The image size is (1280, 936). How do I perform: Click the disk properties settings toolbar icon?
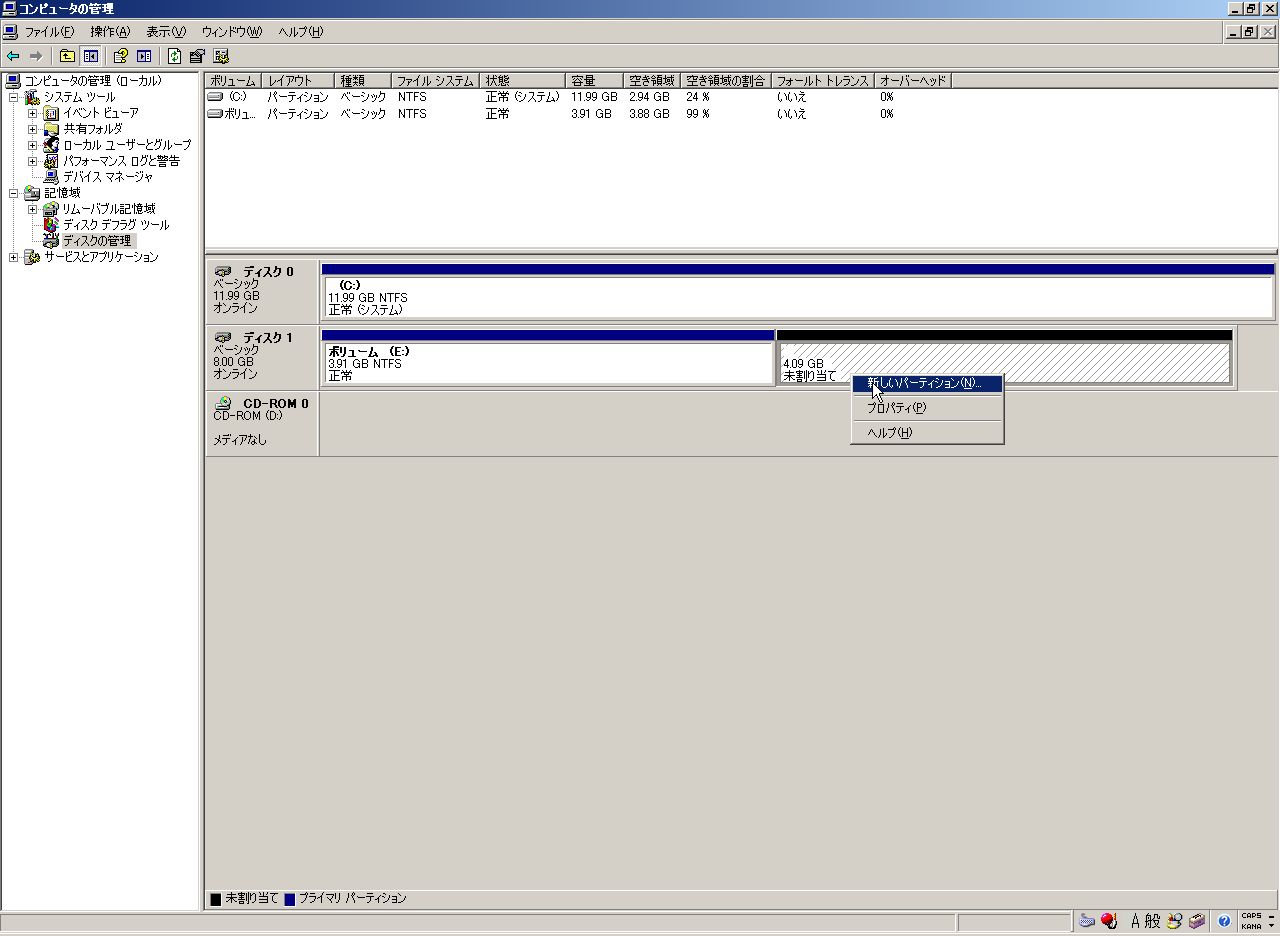[x=197, y=56]
